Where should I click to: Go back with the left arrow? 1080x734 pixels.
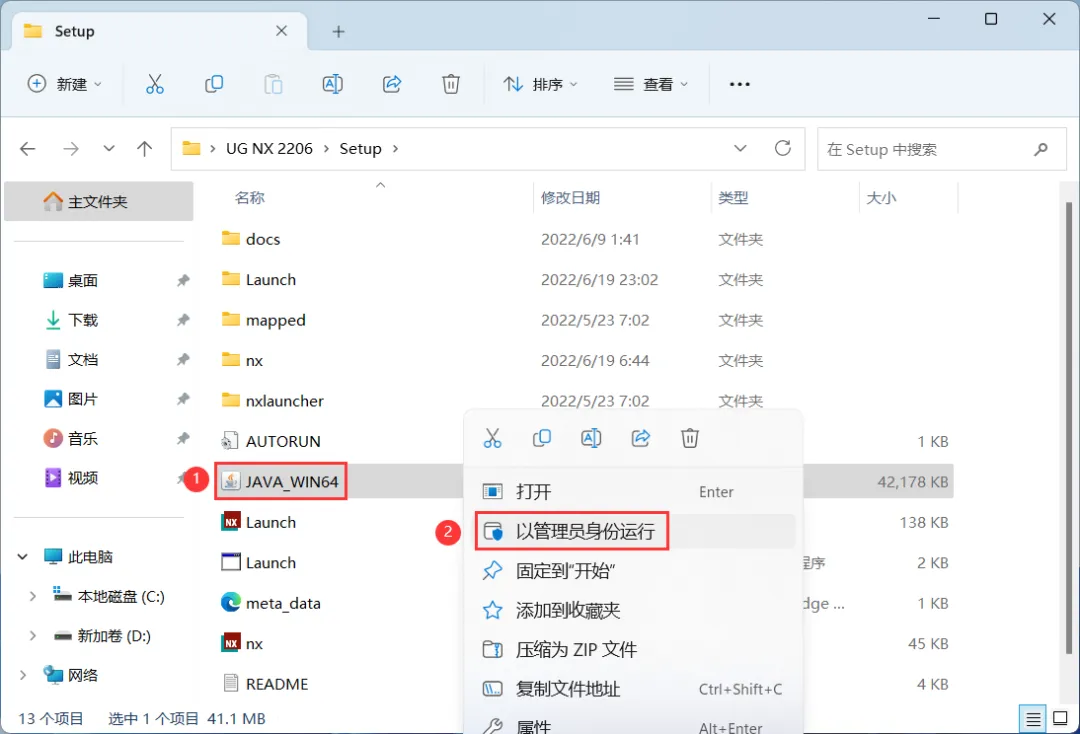28,149
